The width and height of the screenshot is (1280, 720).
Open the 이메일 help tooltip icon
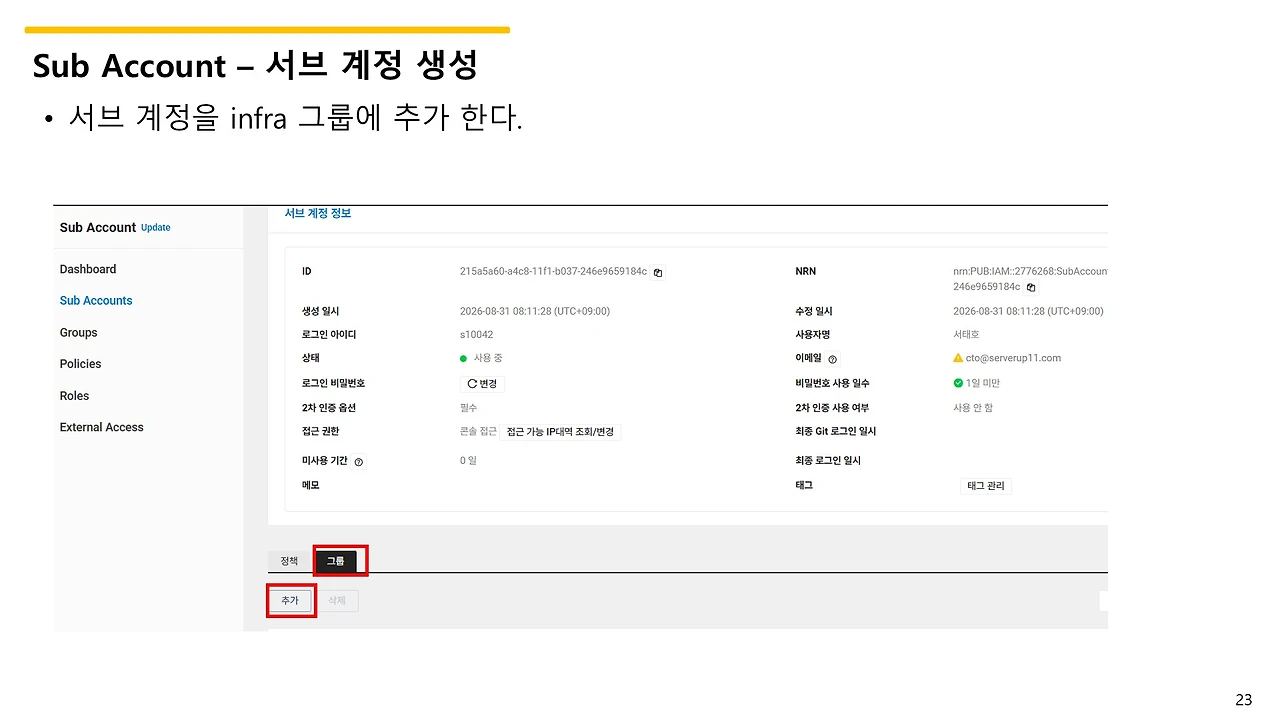833,358
